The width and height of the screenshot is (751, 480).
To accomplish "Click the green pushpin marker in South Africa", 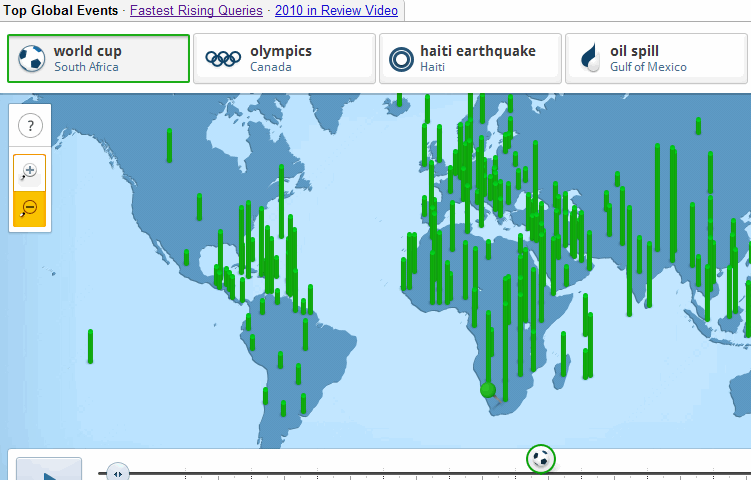I will click(490, 392).
